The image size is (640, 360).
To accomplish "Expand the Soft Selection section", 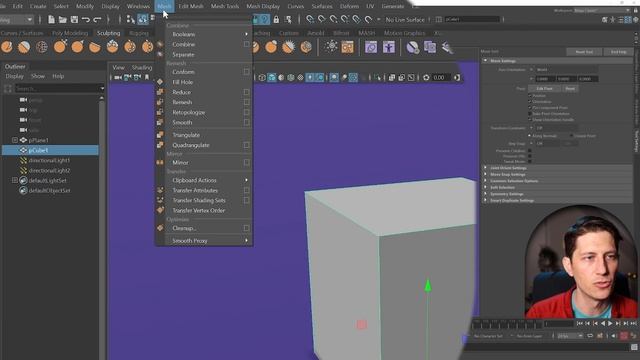I will [485, 187].
